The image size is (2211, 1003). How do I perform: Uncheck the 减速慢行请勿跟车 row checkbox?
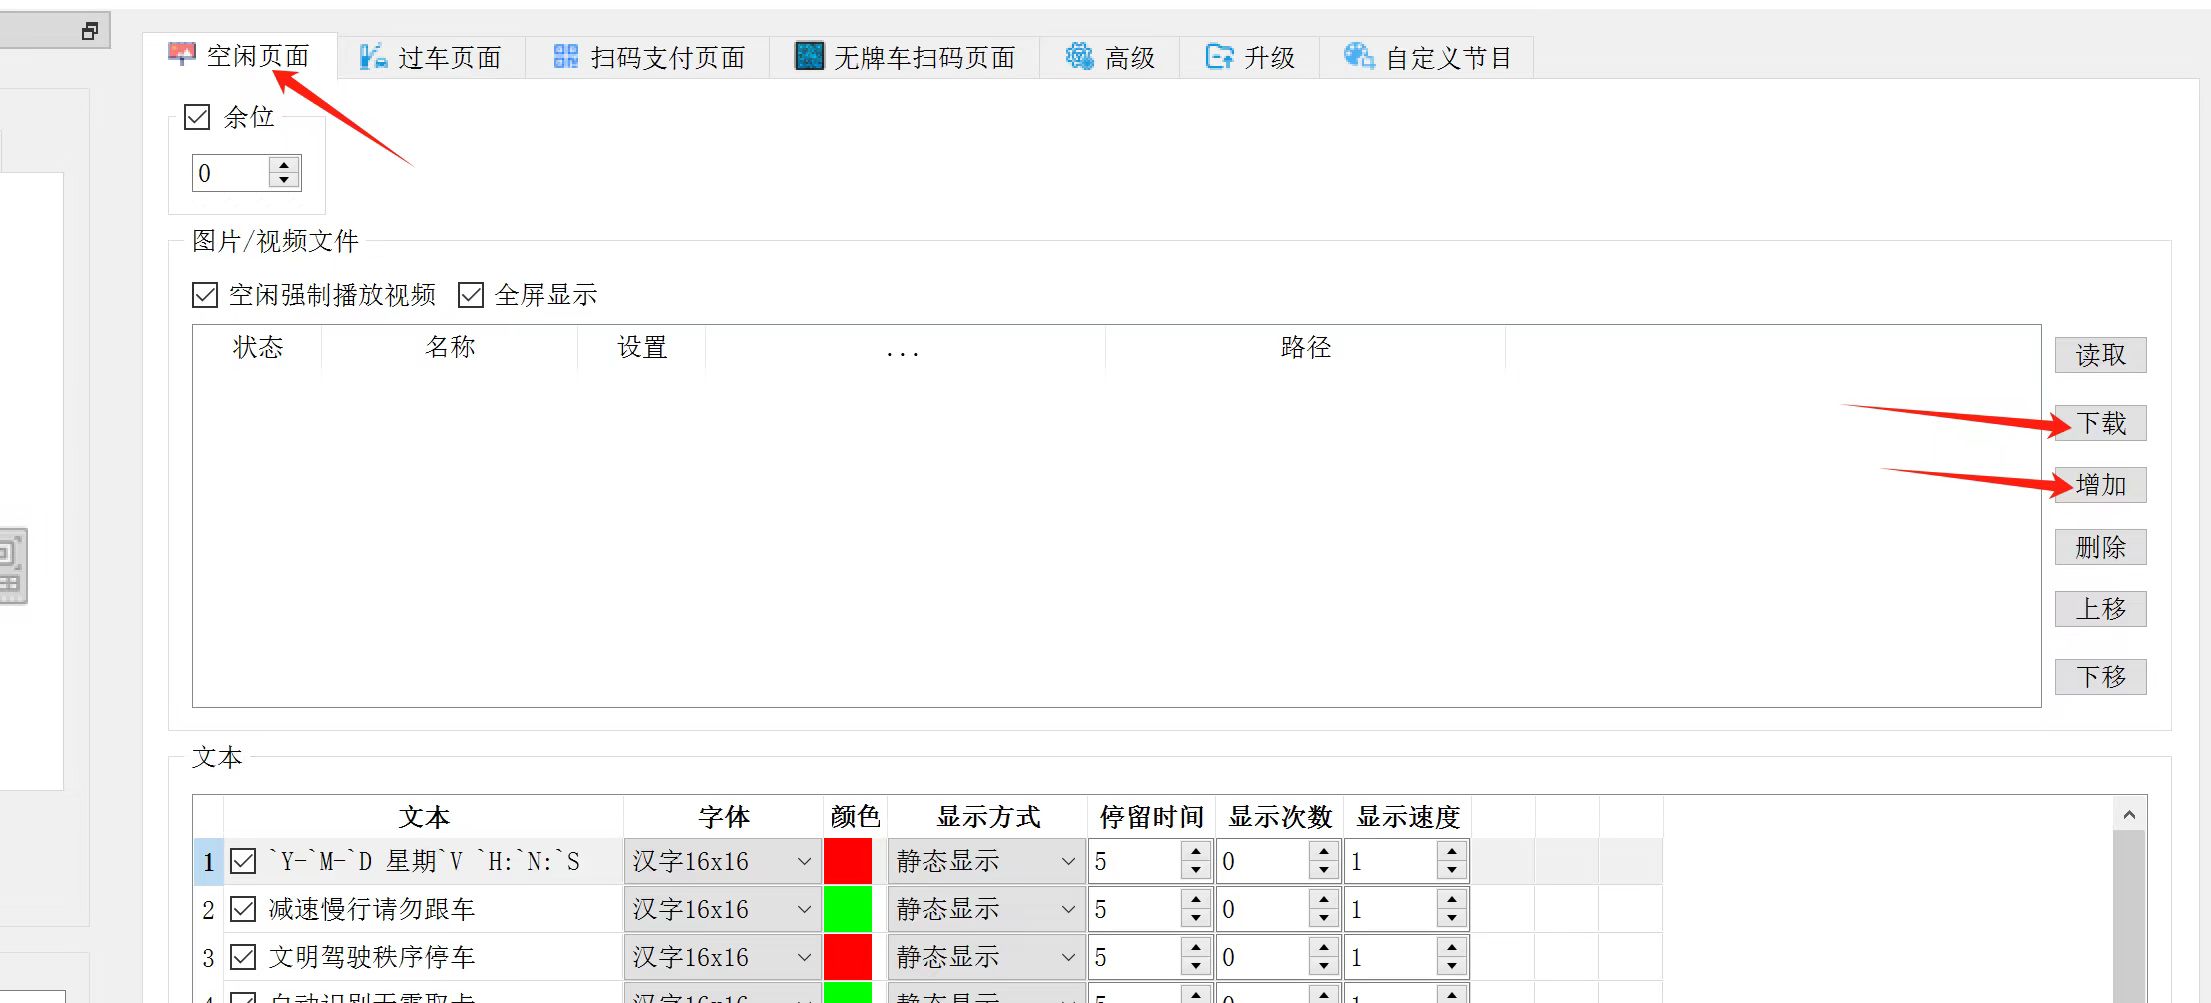(243, 909)
